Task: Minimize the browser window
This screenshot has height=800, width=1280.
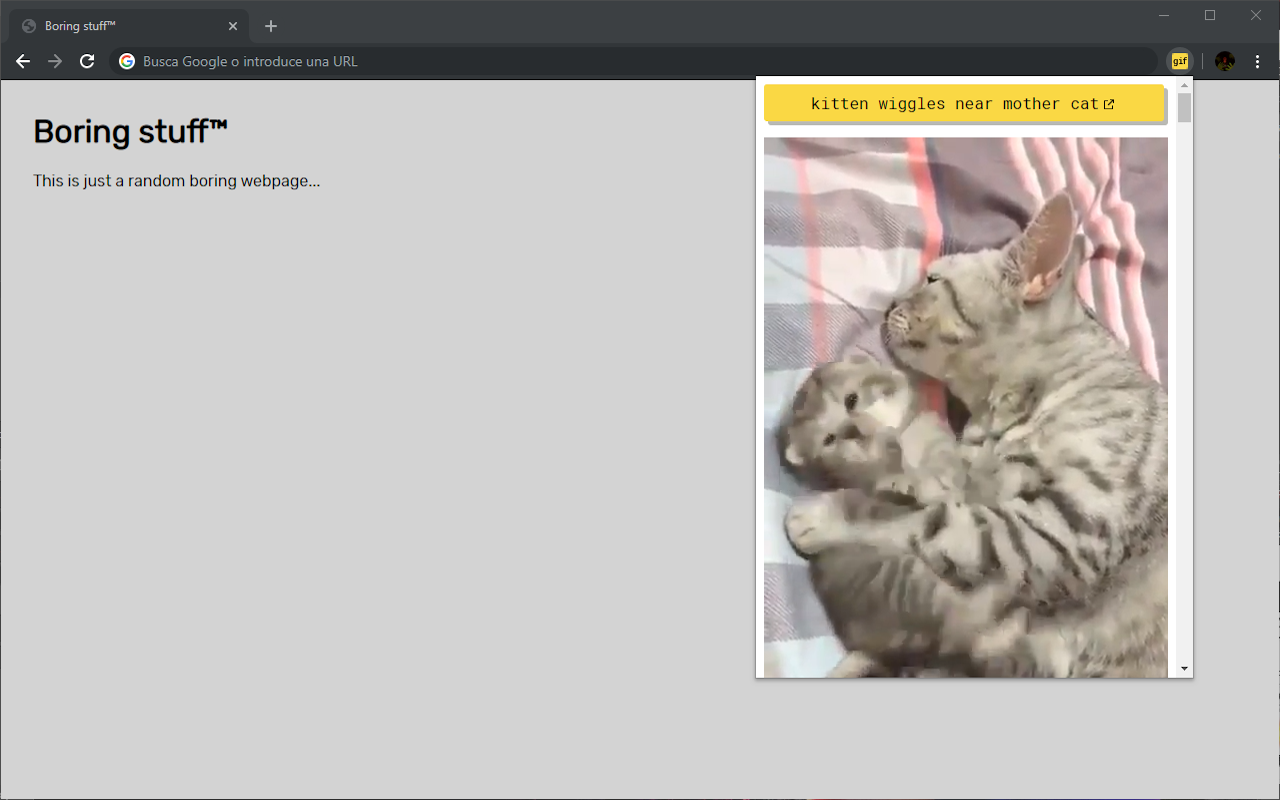Action: [1164, 15]
